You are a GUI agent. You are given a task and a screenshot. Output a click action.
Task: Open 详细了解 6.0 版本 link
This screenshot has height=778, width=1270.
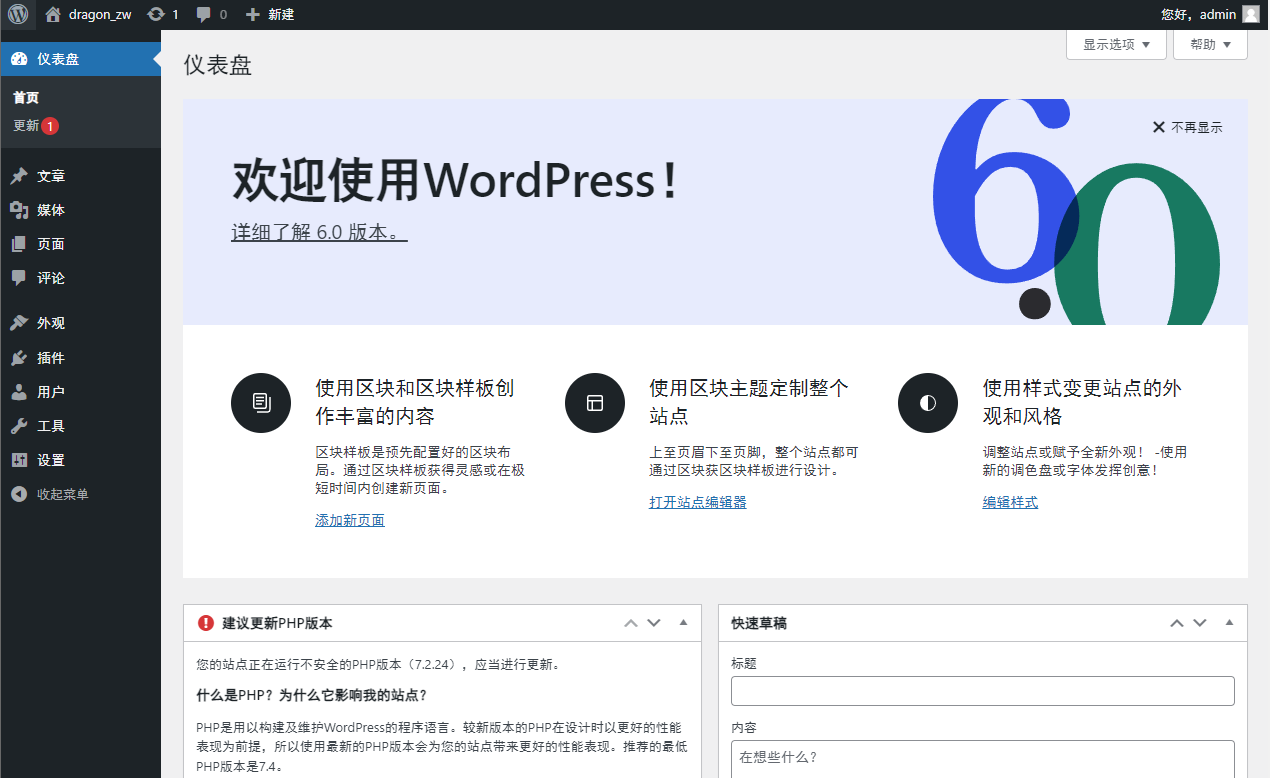(319, 232)
